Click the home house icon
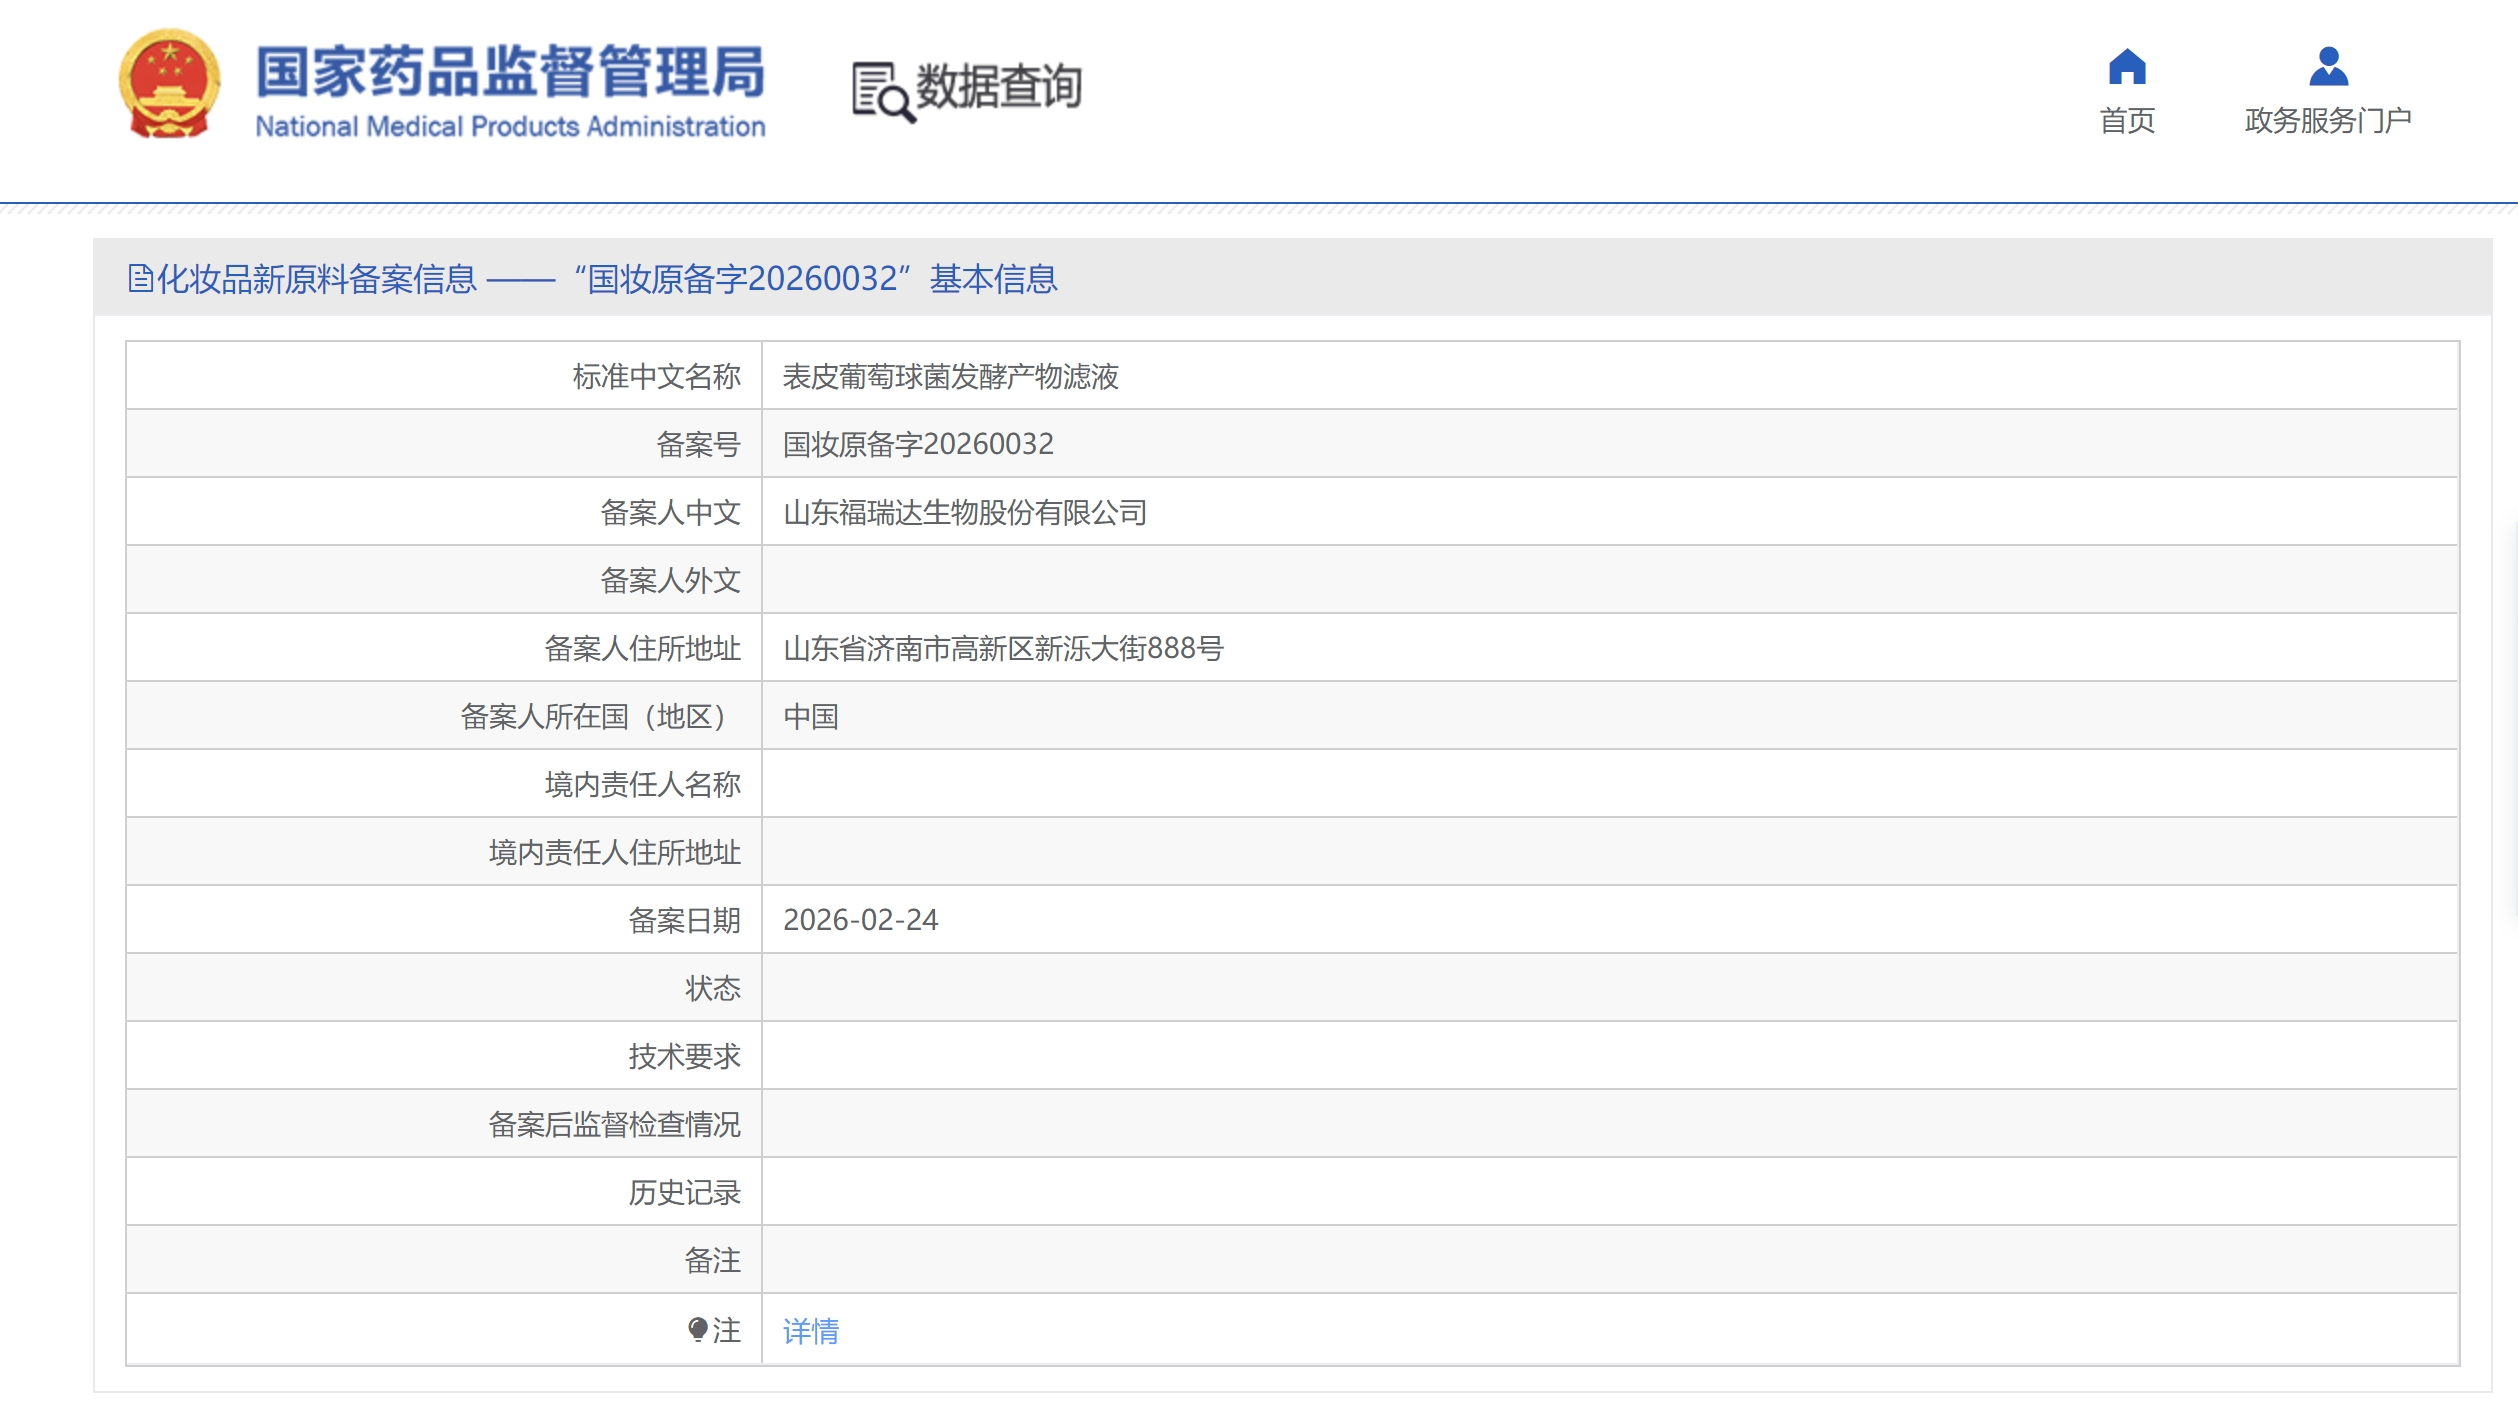The height and width of the screenshot is (1416, 2518). click(x=2126, y=67)
